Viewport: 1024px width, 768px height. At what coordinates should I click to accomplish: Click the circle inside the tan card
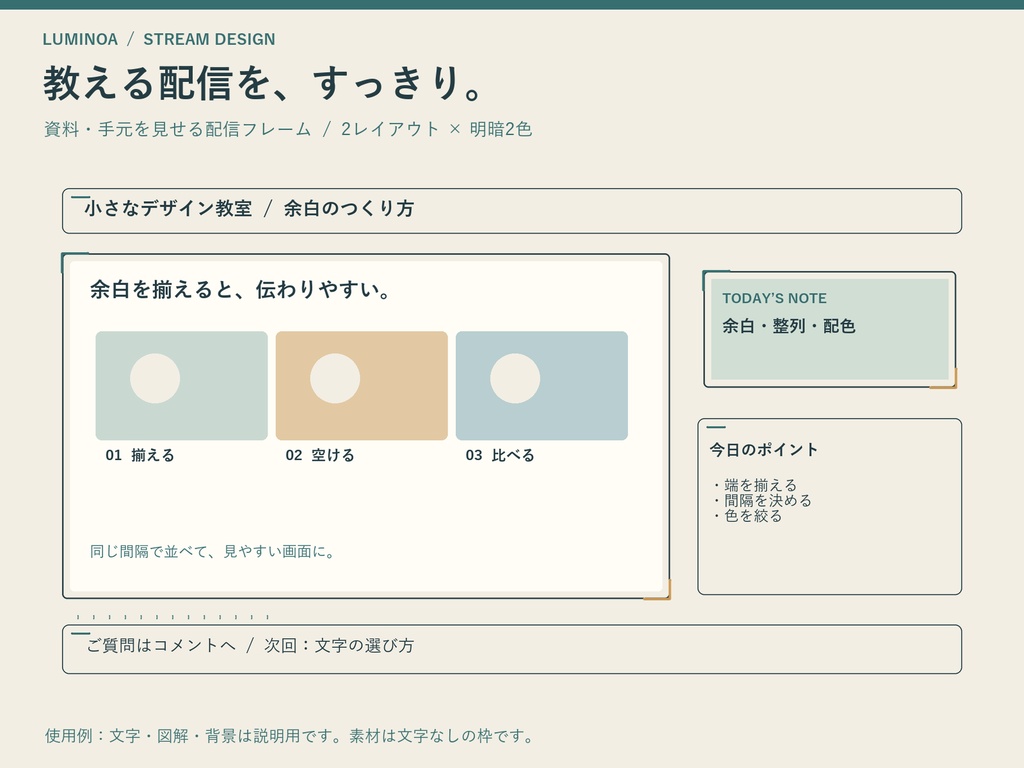335,378
